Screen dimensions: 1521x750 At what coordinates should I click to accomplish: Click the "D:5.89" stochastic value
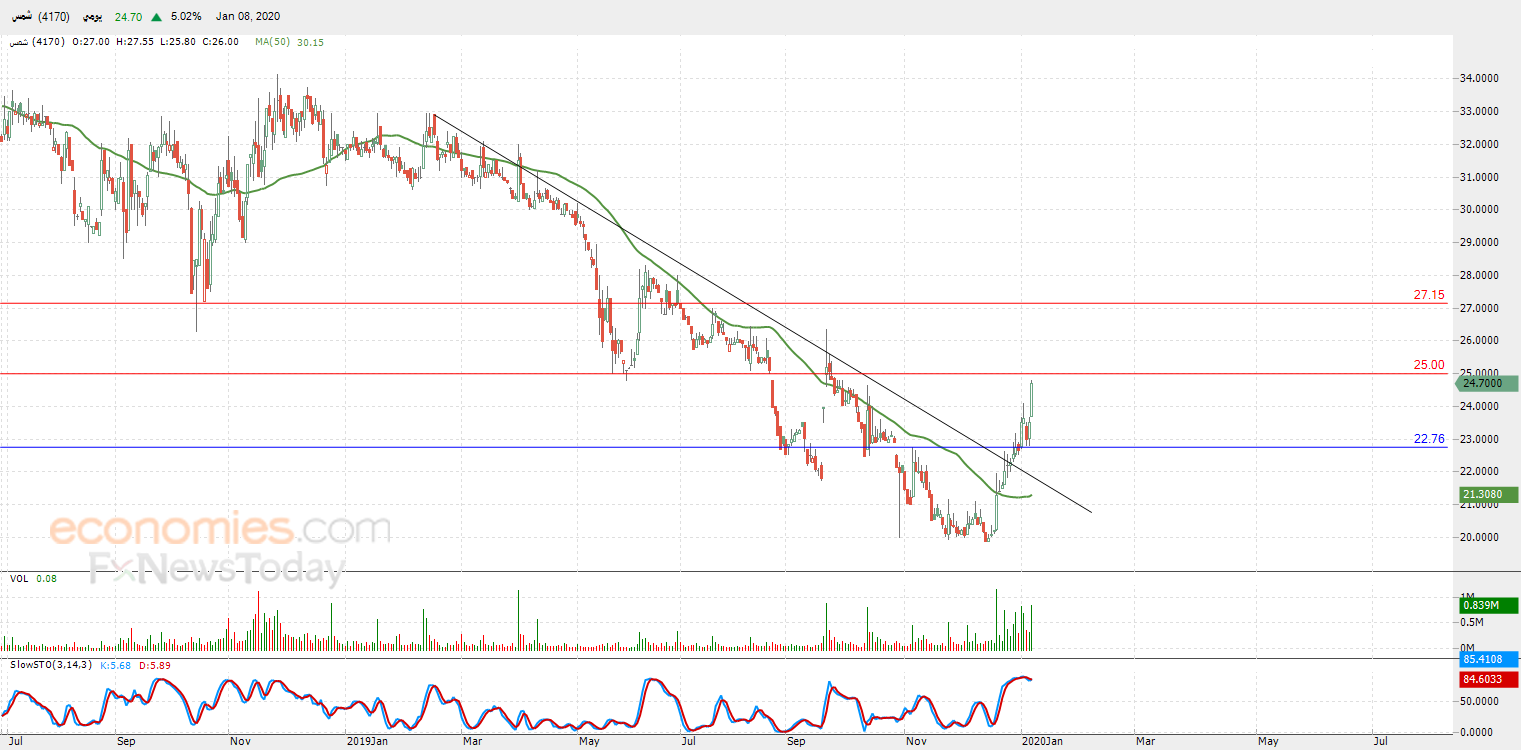click(154, 664)
